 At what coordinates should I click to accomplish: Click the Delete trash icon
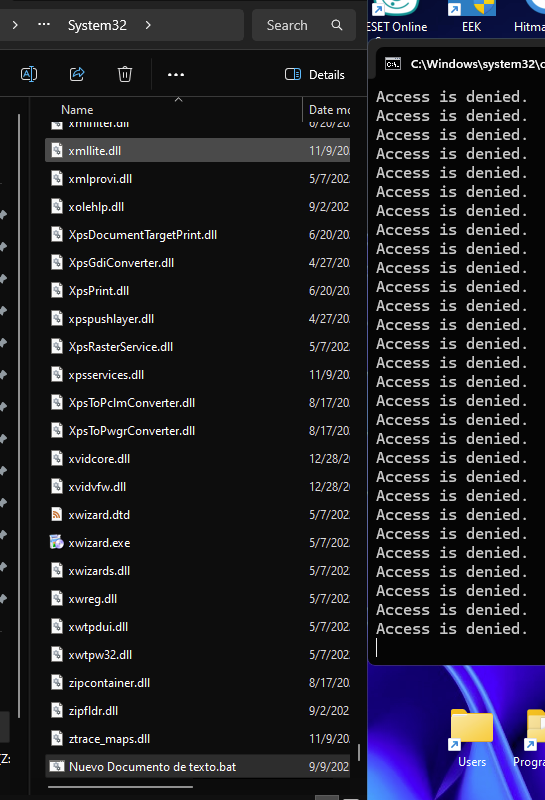pyautogui.click(x=125, y=74)
